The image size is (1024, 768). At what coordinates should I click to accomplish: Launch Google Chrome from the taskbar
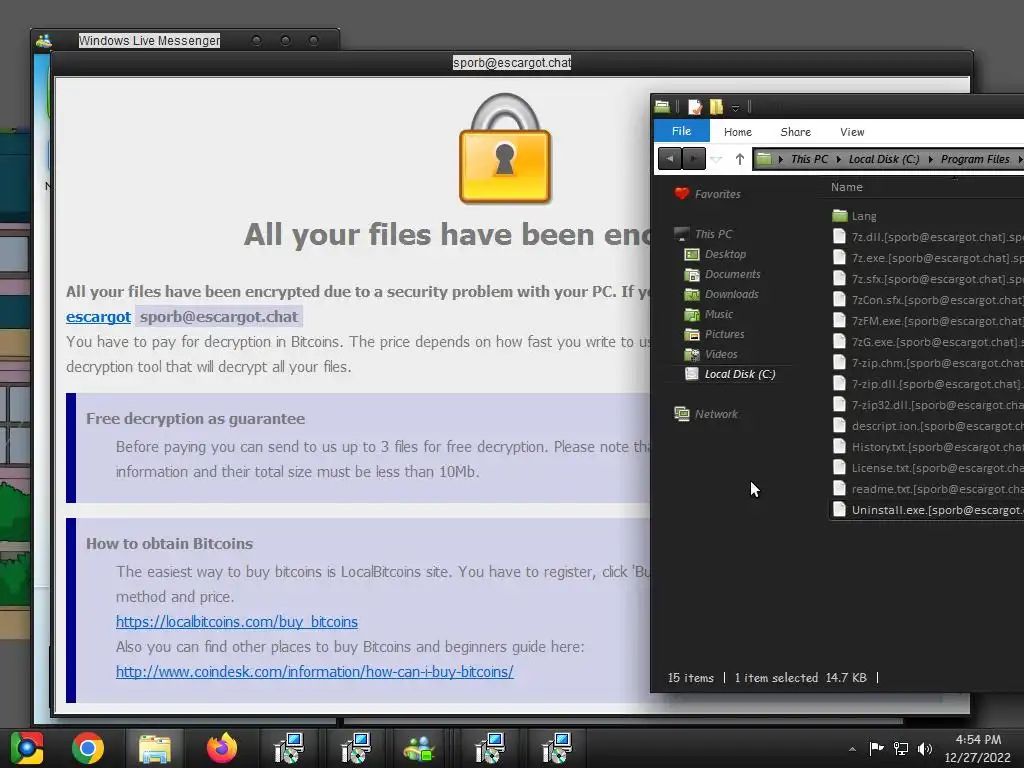[88, 748]
